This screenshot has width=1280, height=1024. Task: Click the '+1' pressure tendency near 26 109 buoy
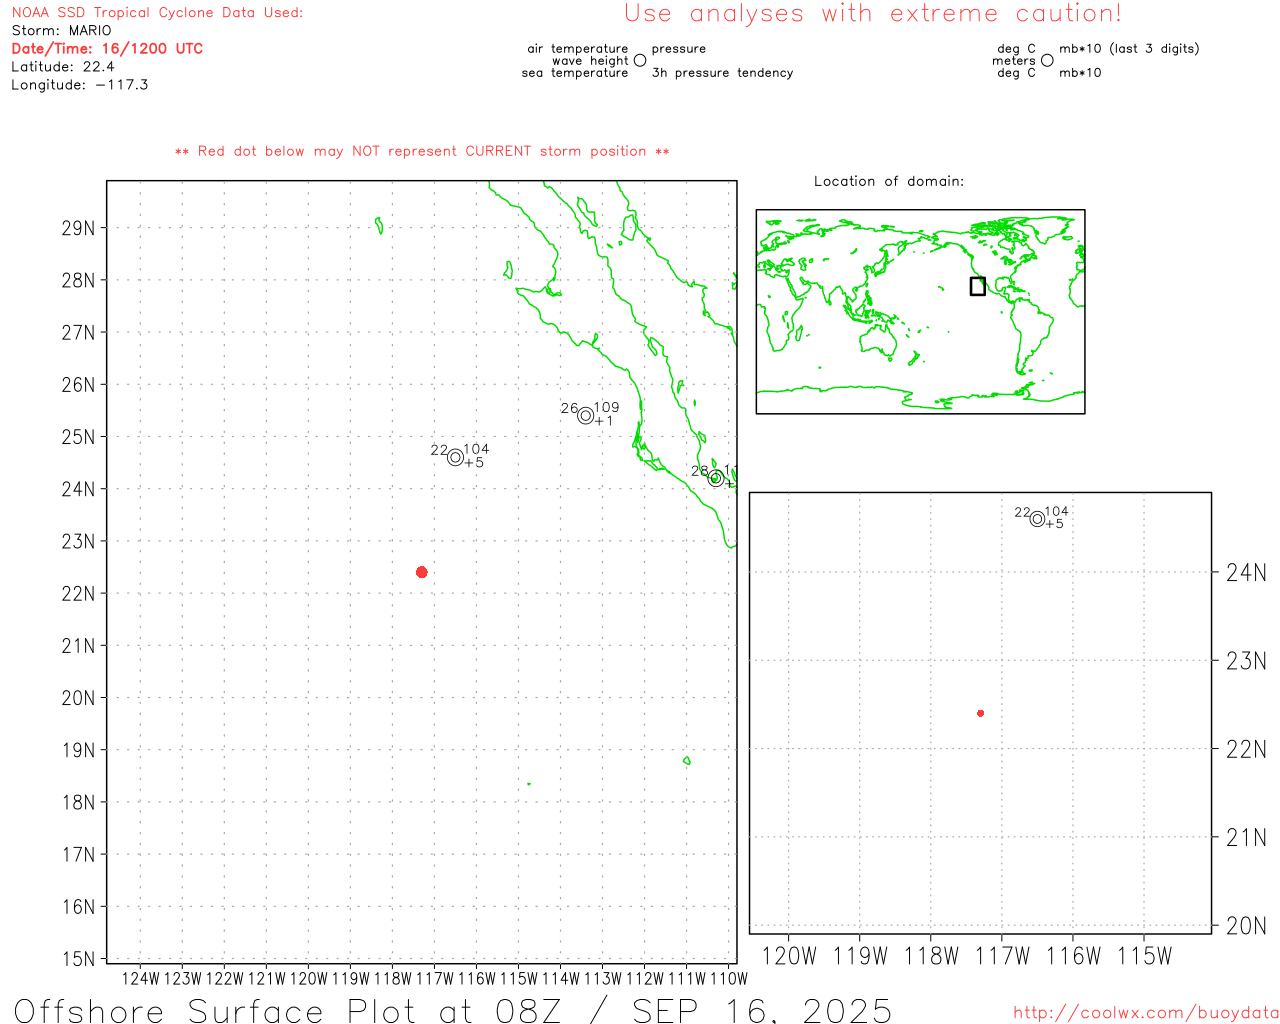(604, 421)
